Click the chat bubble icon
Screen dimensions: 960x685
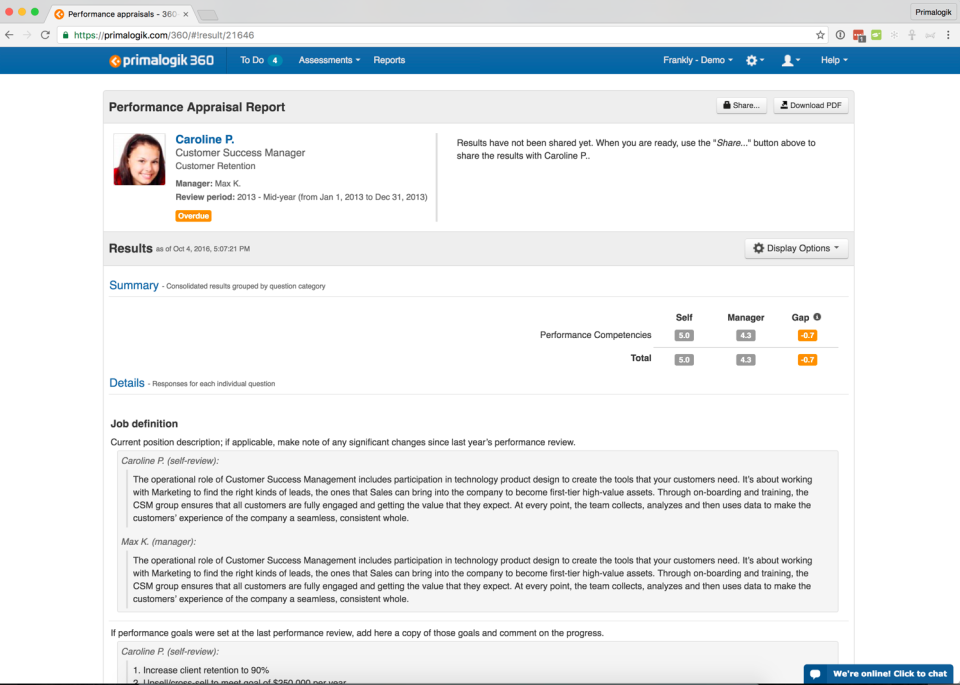click(815, 674)
